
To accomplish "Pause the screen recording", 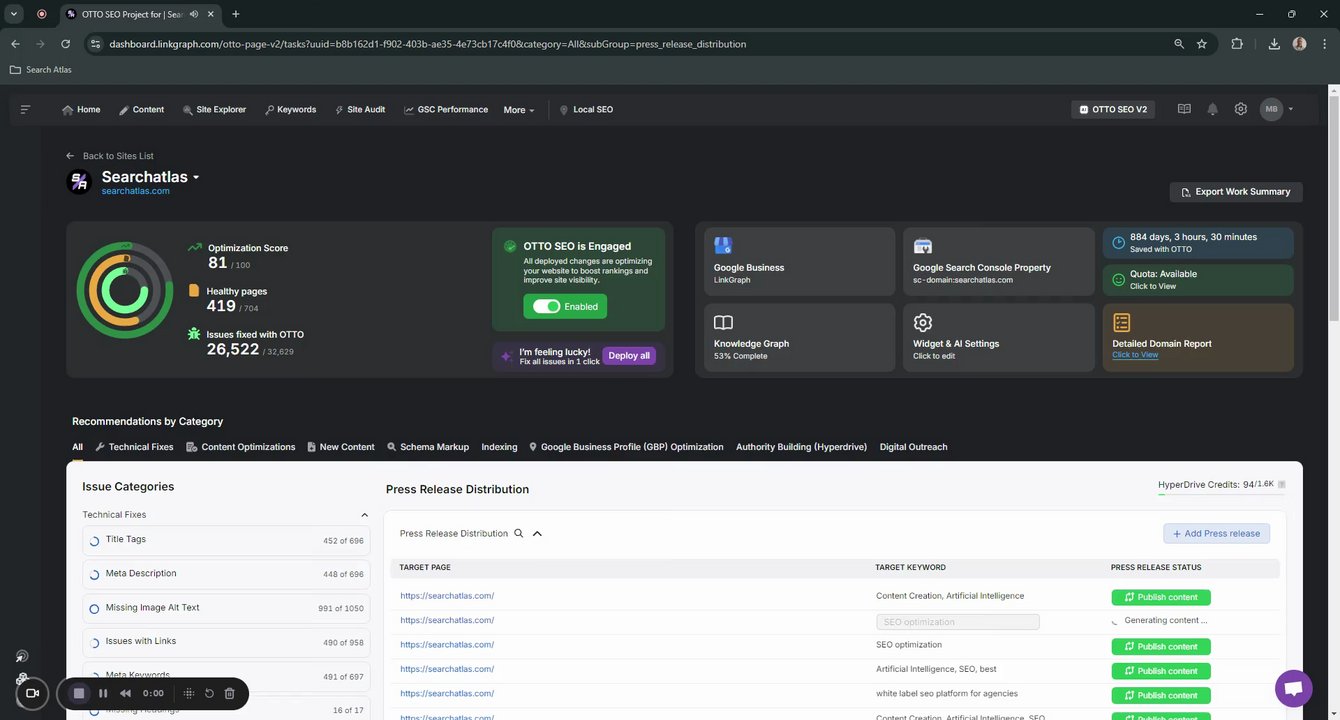I will (103, 693).
